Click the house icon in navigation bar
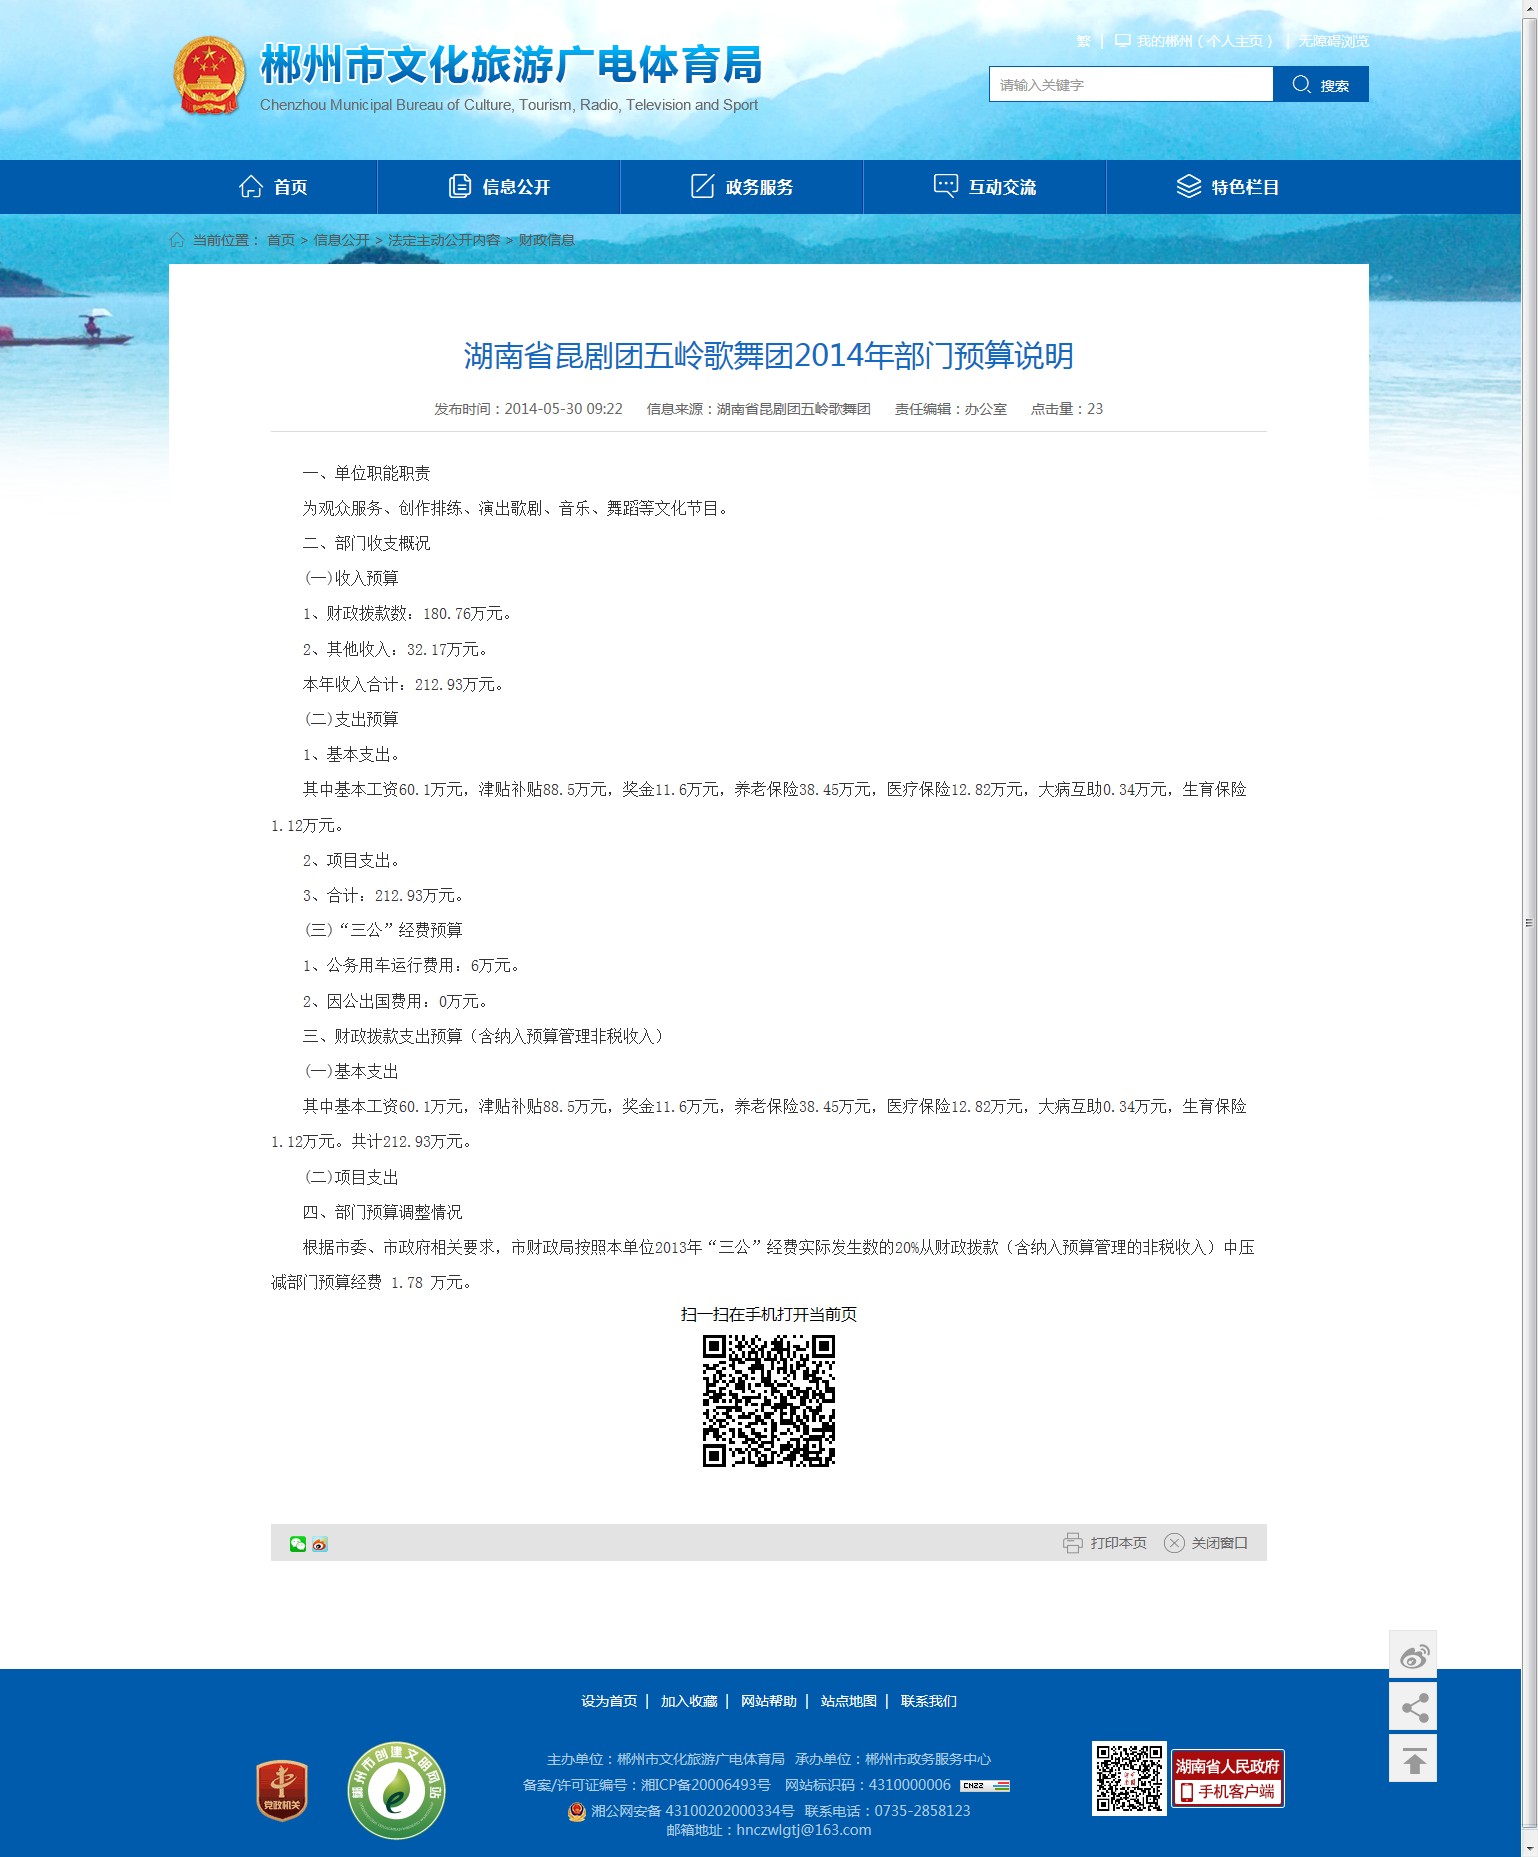The height and width of the screenshot is (1857, 1538). [x=251, y=186]
